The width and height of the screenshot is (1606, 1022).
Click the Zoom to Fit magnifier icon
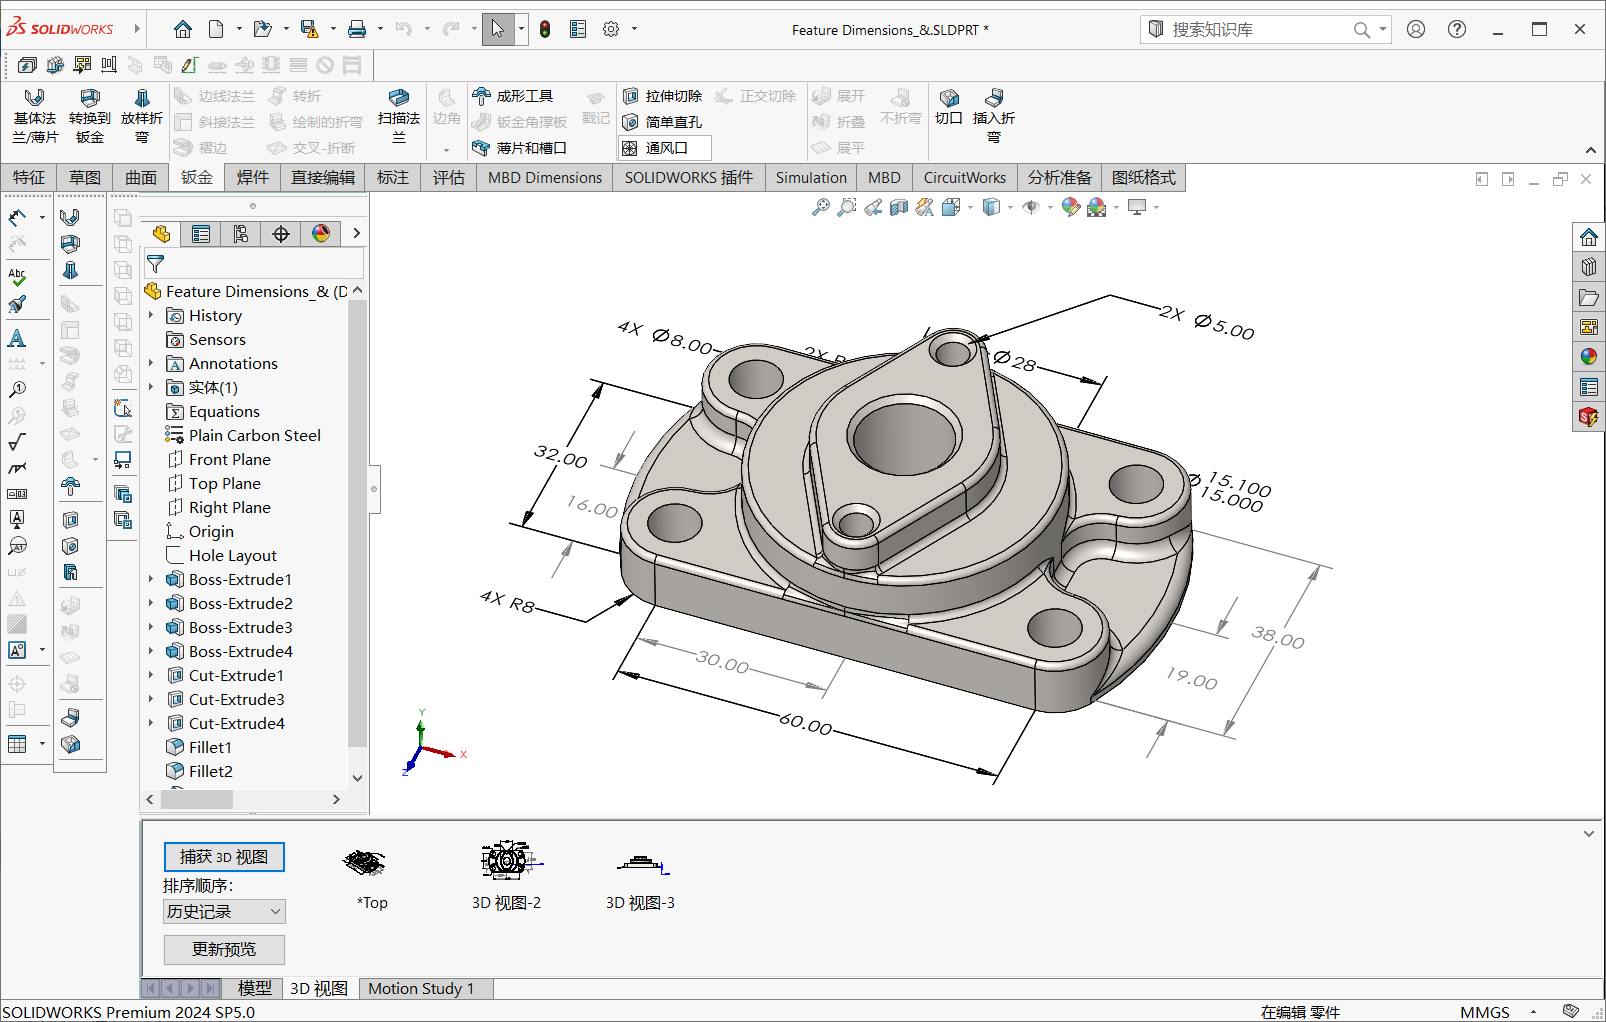pyautogui.click(x=820, y=207)
